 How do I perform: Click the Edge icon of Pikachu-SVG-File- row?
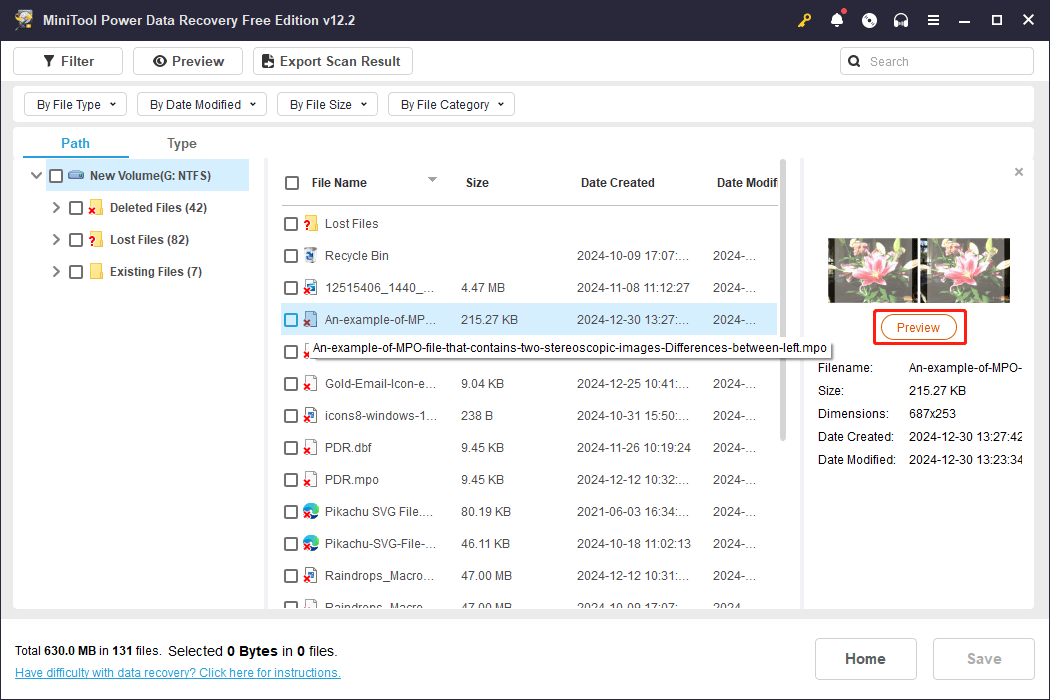point(310,543)
